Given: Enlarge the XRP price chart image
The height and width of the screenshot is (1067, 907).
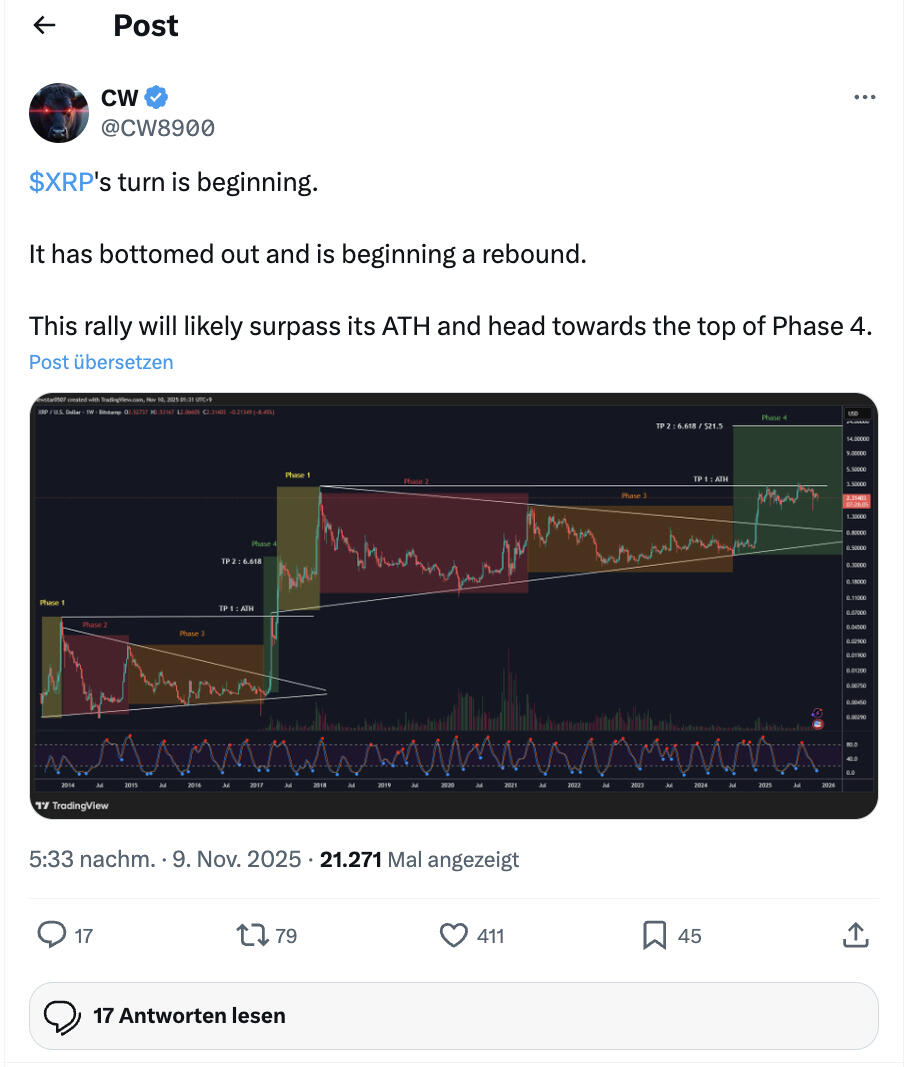Looking at the screenshot, I should click(453, 605).
